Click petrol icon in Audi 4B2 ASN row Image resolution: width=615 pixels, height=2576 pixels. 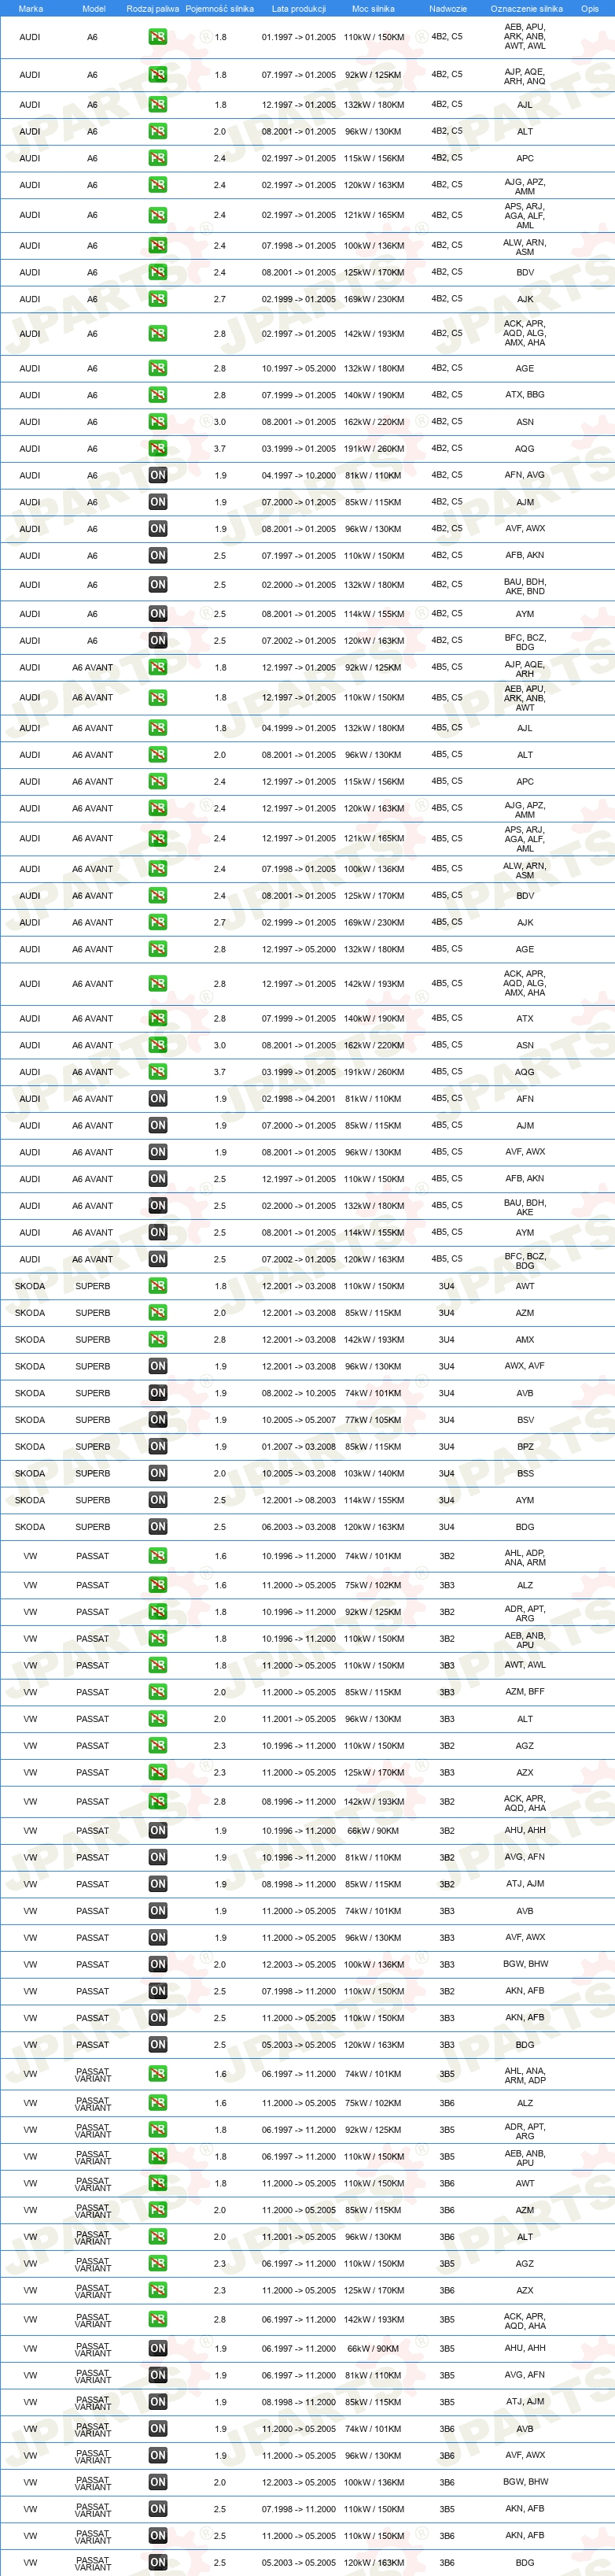(x=158, y=422)
